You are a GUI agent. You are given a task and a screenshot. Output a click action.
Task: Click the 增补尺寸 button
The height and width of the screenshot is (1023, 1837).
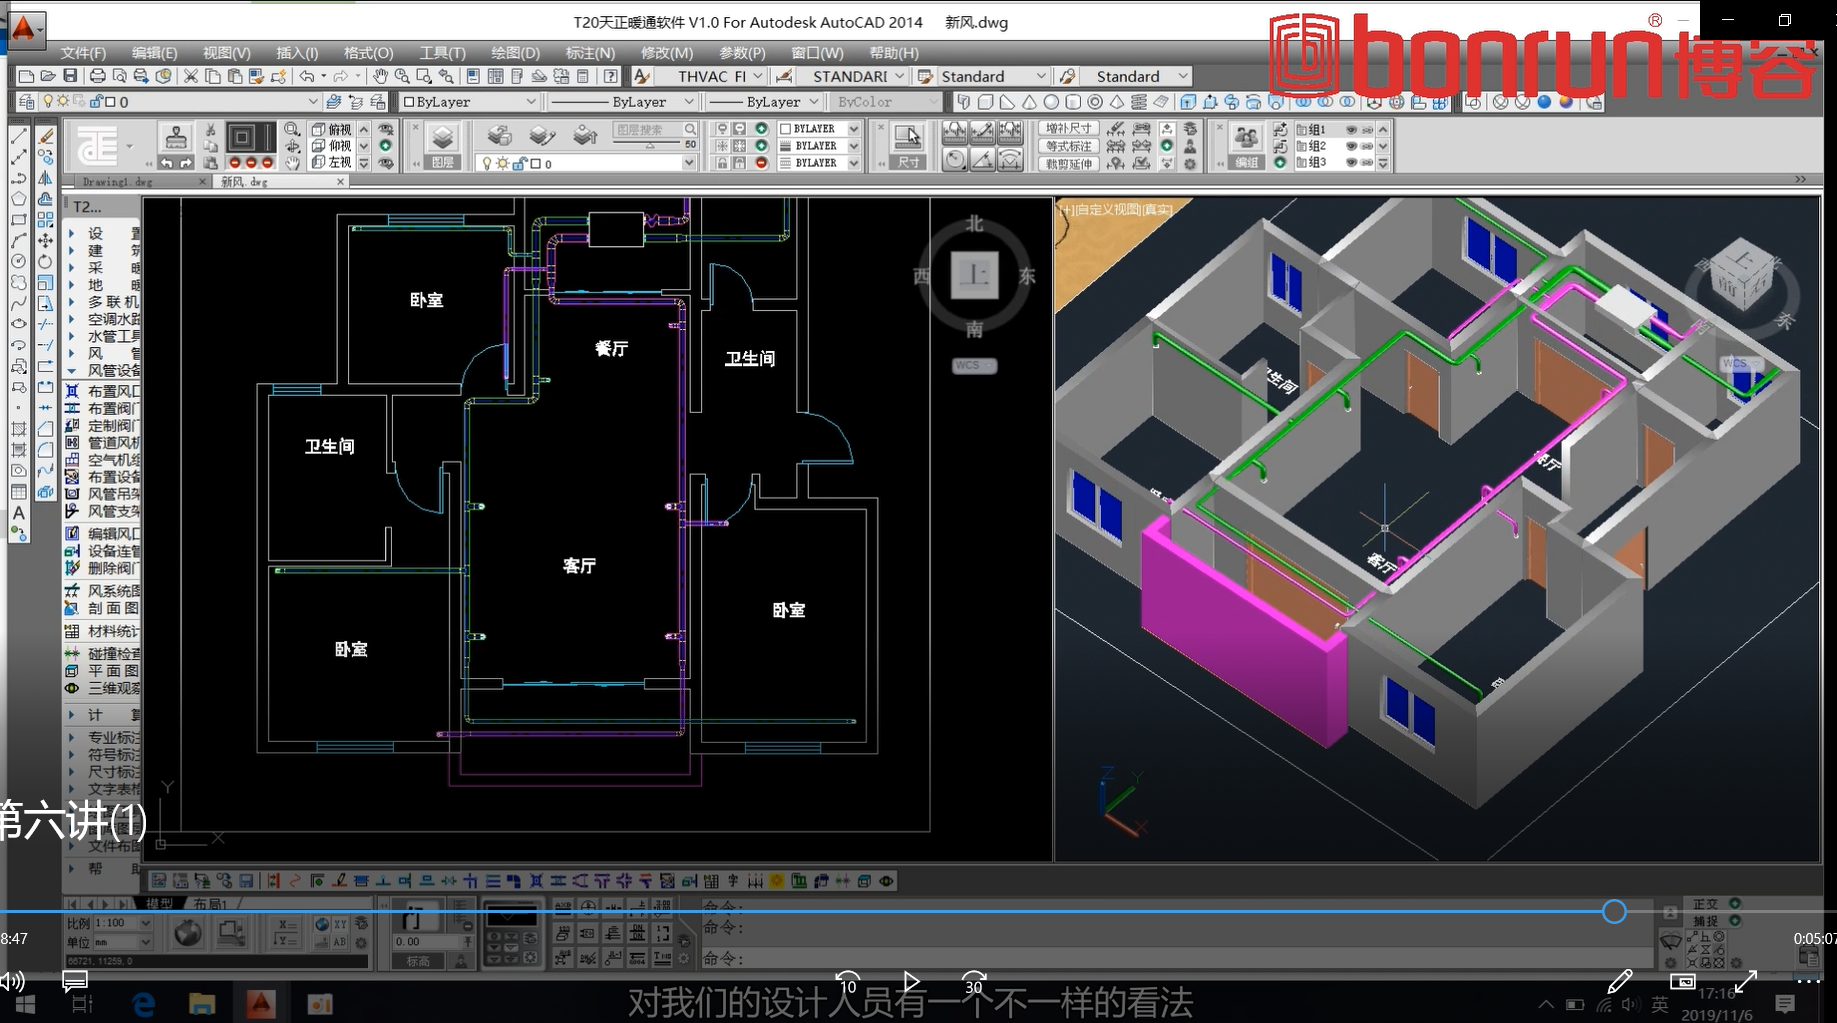click(x=1069, y=129)
